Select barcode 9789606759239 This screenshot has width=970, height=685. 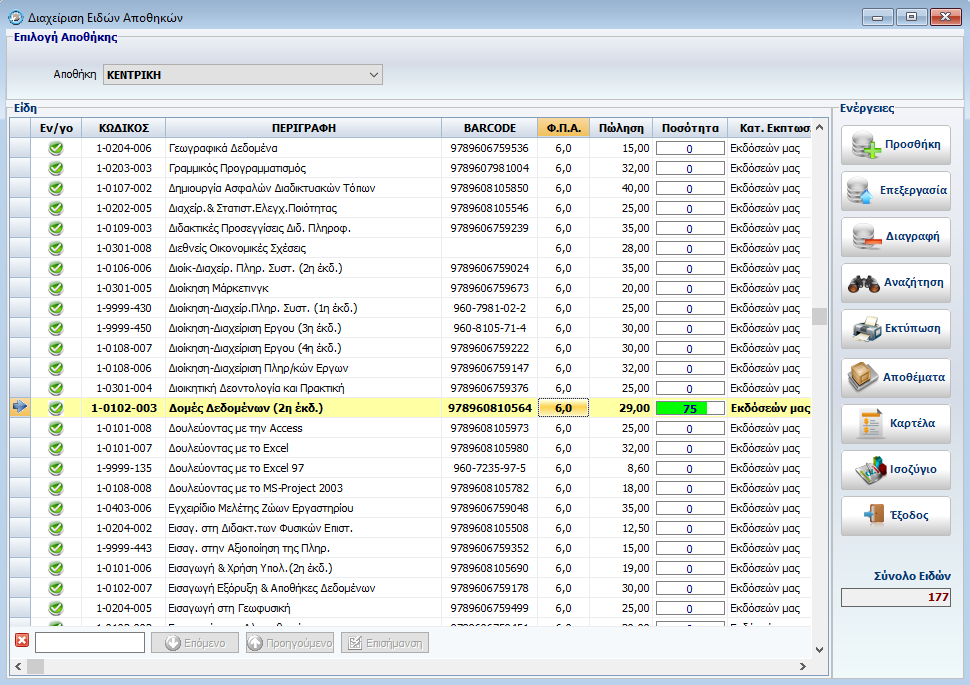click(x=489, y=228)
